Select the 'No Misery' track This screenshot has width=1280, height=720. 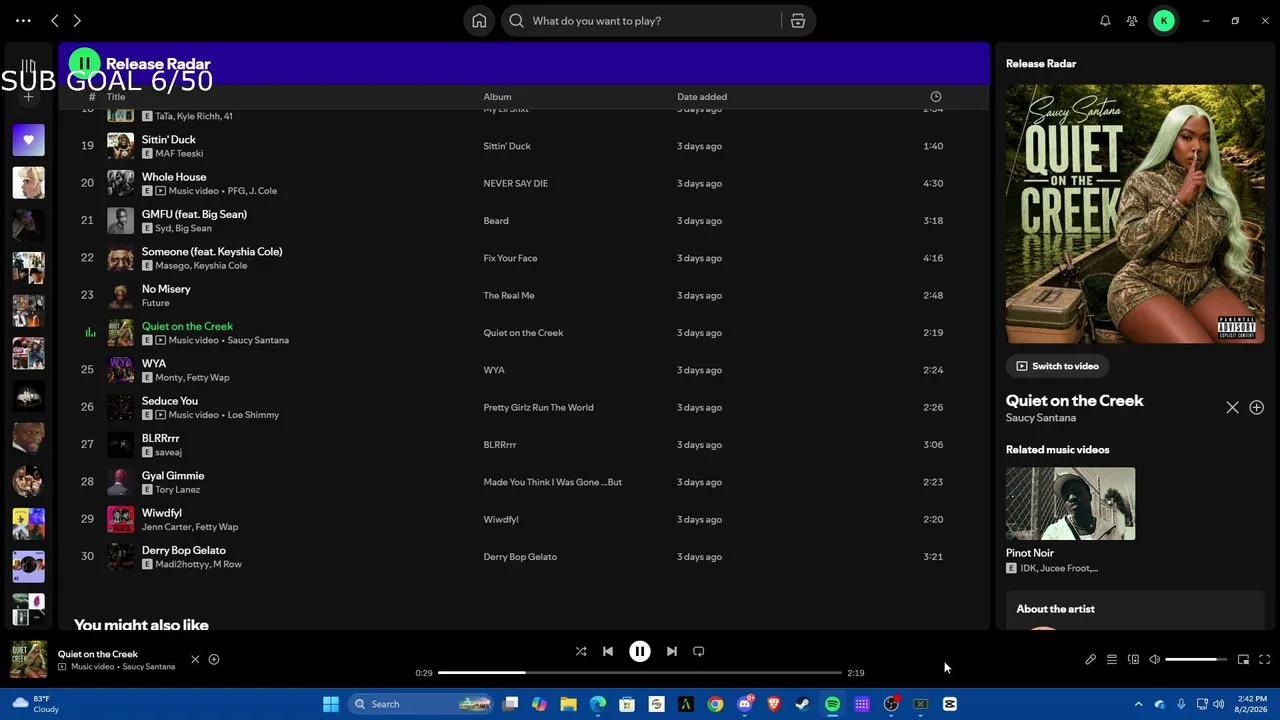click(166, 289)
